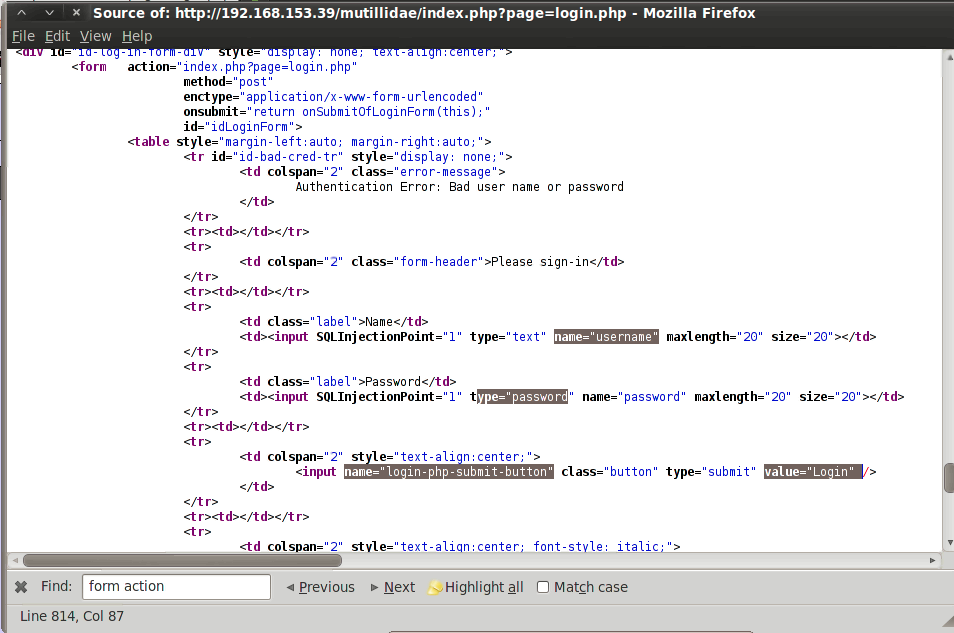Click the scroll up arrow of vertical scrollbar
Screen dimensions: 954x633
(948, 57)
